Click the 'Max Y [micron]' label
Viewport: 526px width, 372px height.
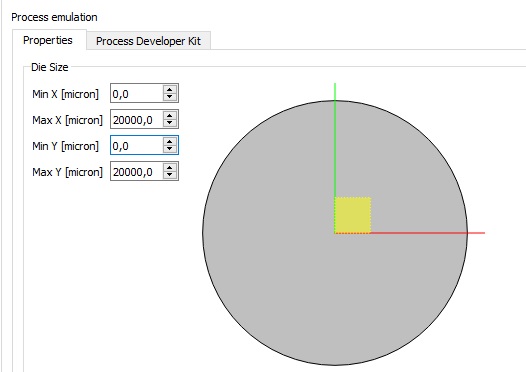tap(67, 172)
